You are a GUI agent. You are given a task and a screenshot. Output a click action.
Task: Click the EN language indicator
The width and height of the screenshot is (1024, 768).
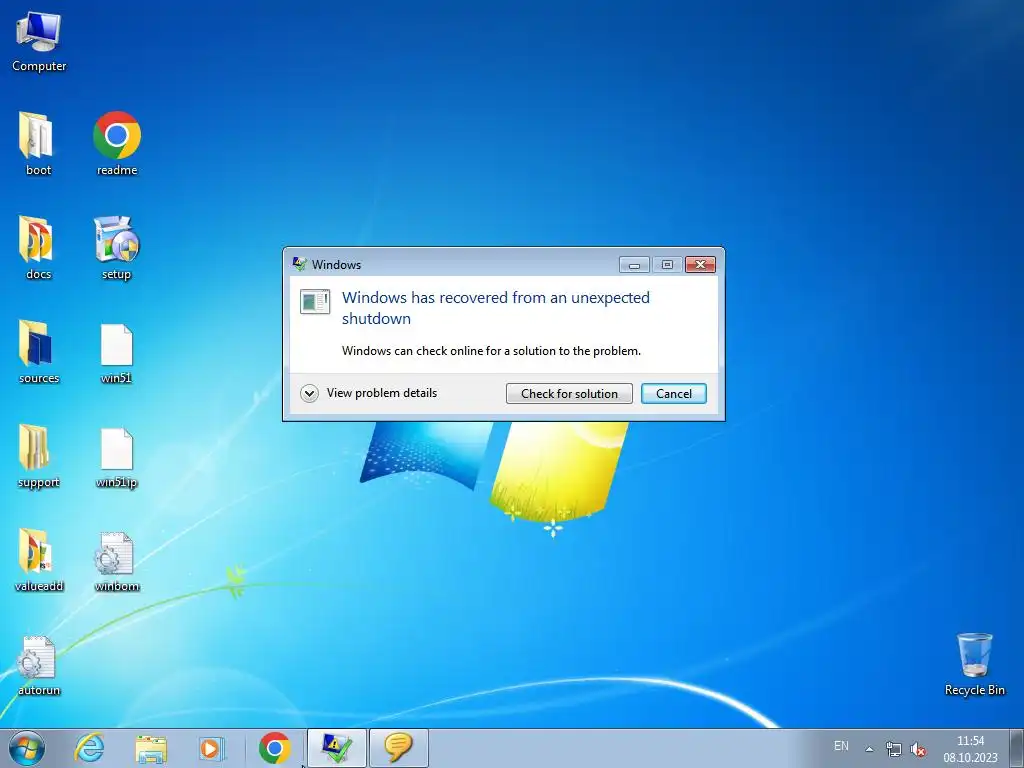click(x=841, y=746)
